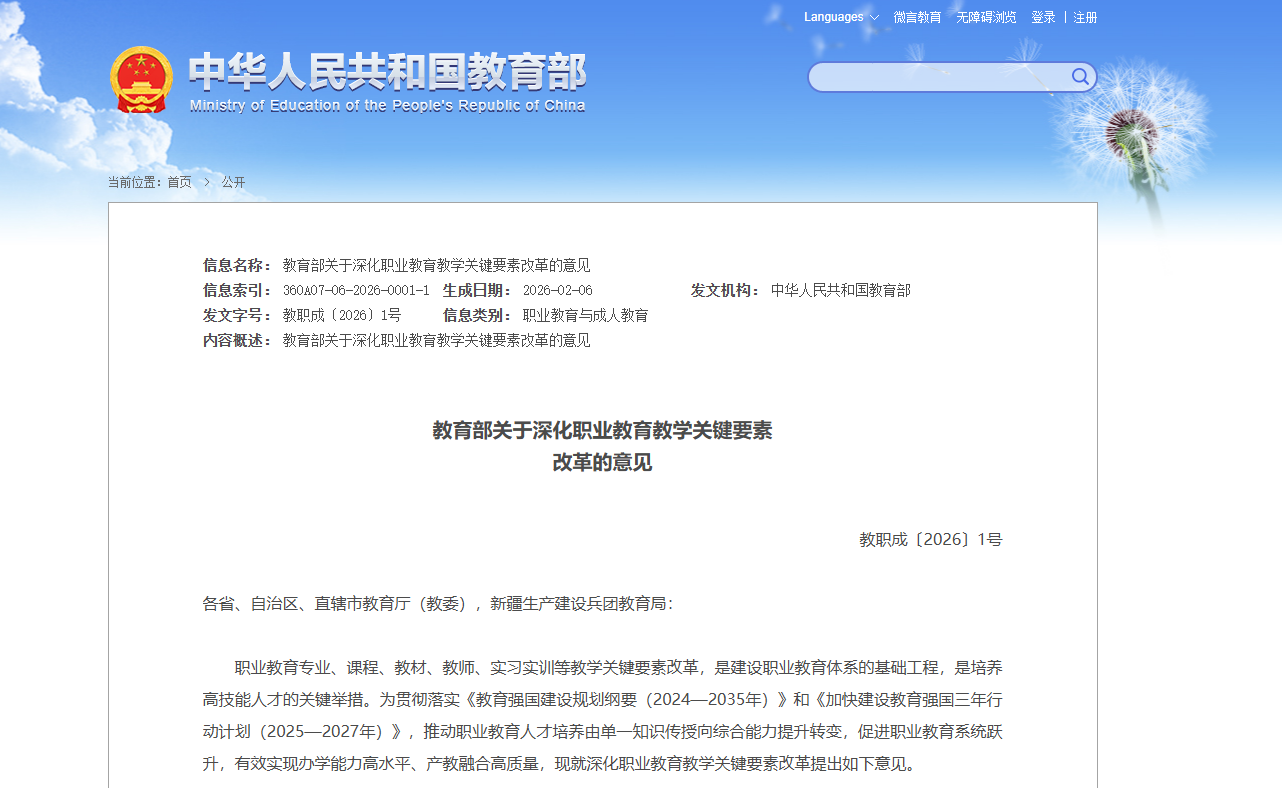Screen dimensions: 1282x788
Task: Click the generation date 2026-02-06
Action: pyautogui.click(x=557, y=291)
